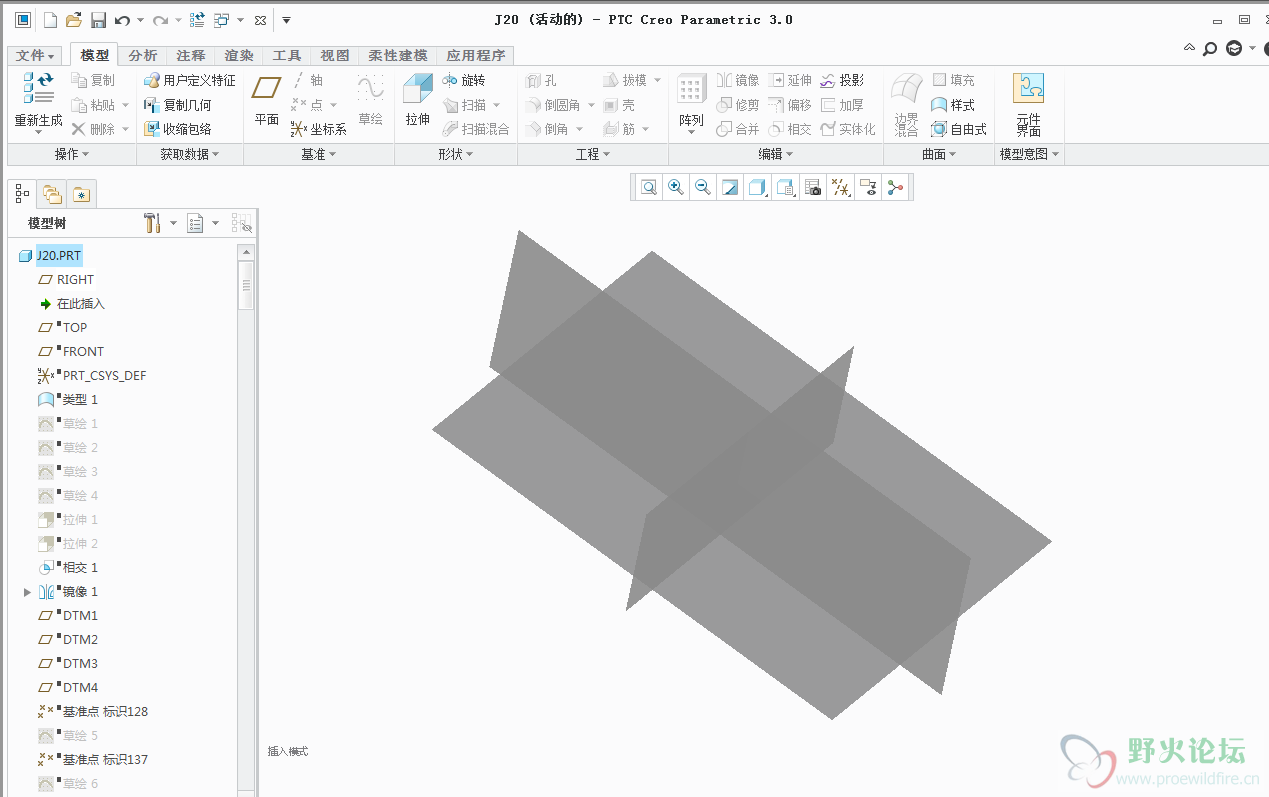Click the 样式 style surface tool
Screen dimensions: 1269x797
tap(953, 105)
